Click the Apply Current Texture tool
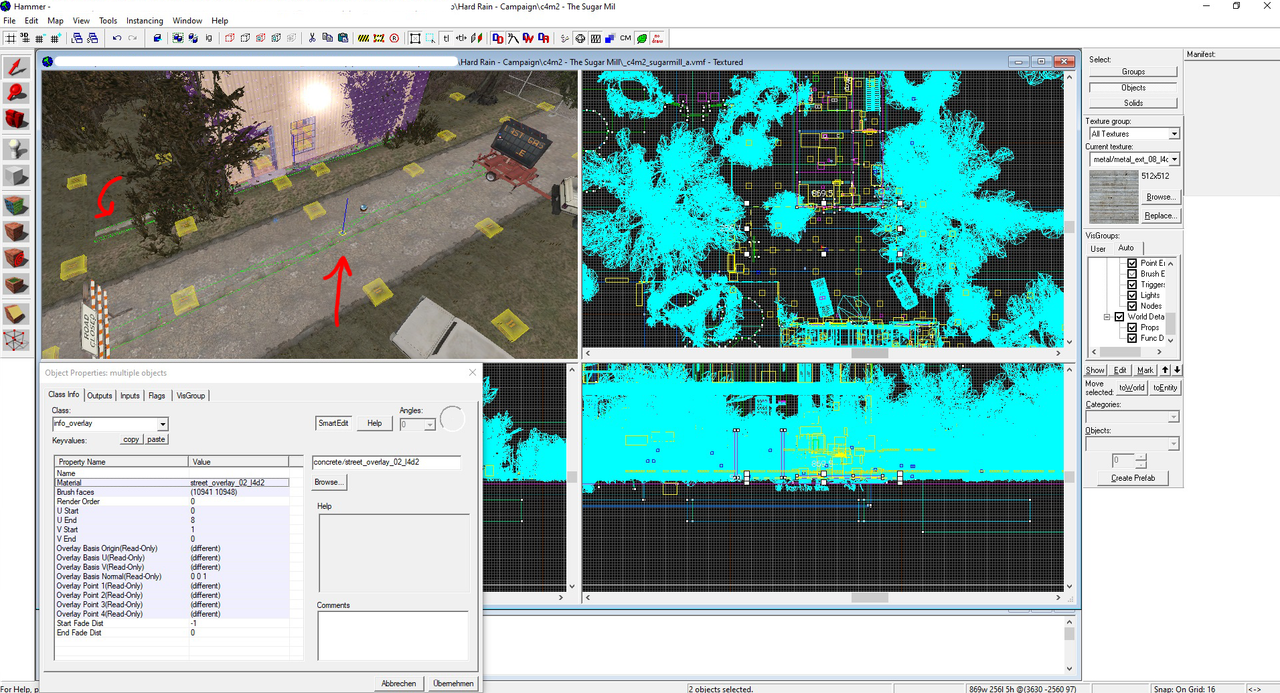Image resolution: width=1280 pixels, height=693 pixels. click(16, 231)
